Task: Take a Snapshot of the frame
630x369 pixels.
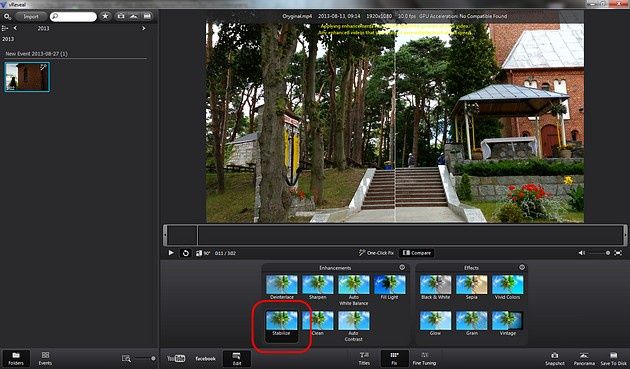Action: tap(555, 359)
